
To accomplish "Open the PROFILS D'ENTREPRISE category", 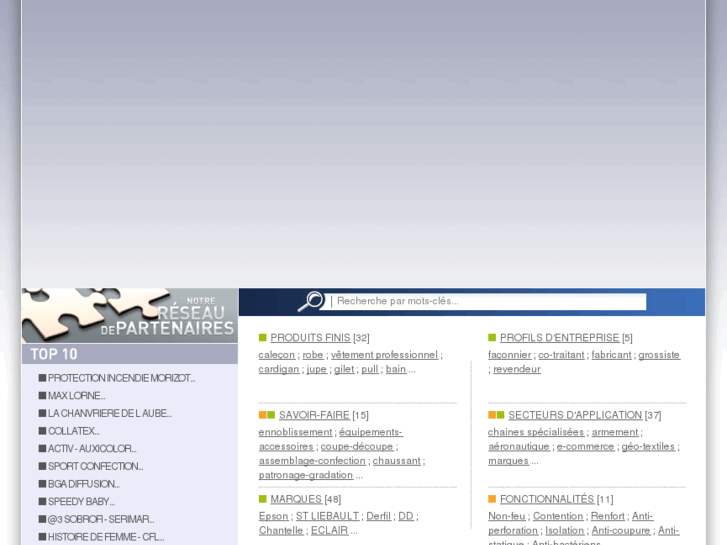I will point(560,338).
